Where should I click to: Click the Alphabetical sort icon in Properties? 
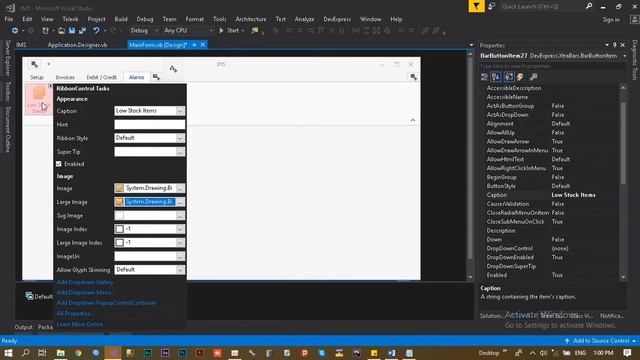(496, 77)
